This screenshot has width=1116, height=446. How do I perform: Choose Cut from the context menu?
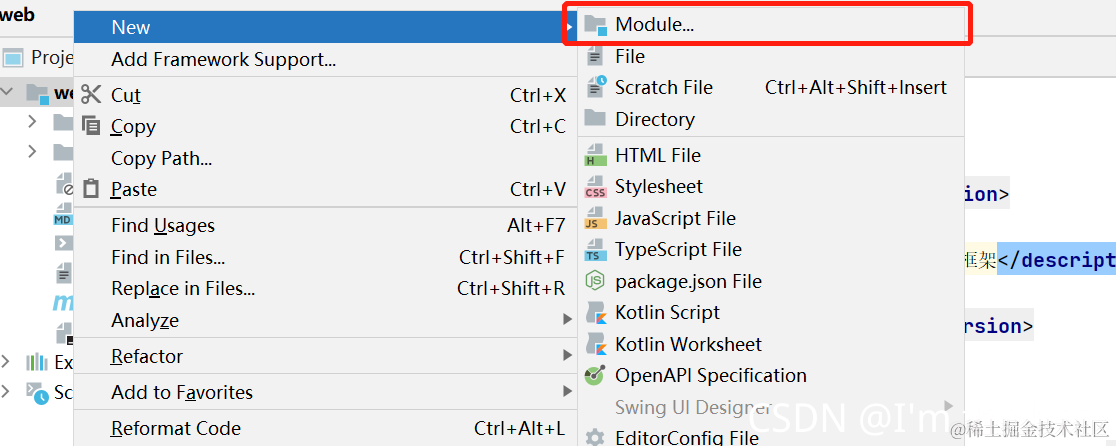point(326,95)
